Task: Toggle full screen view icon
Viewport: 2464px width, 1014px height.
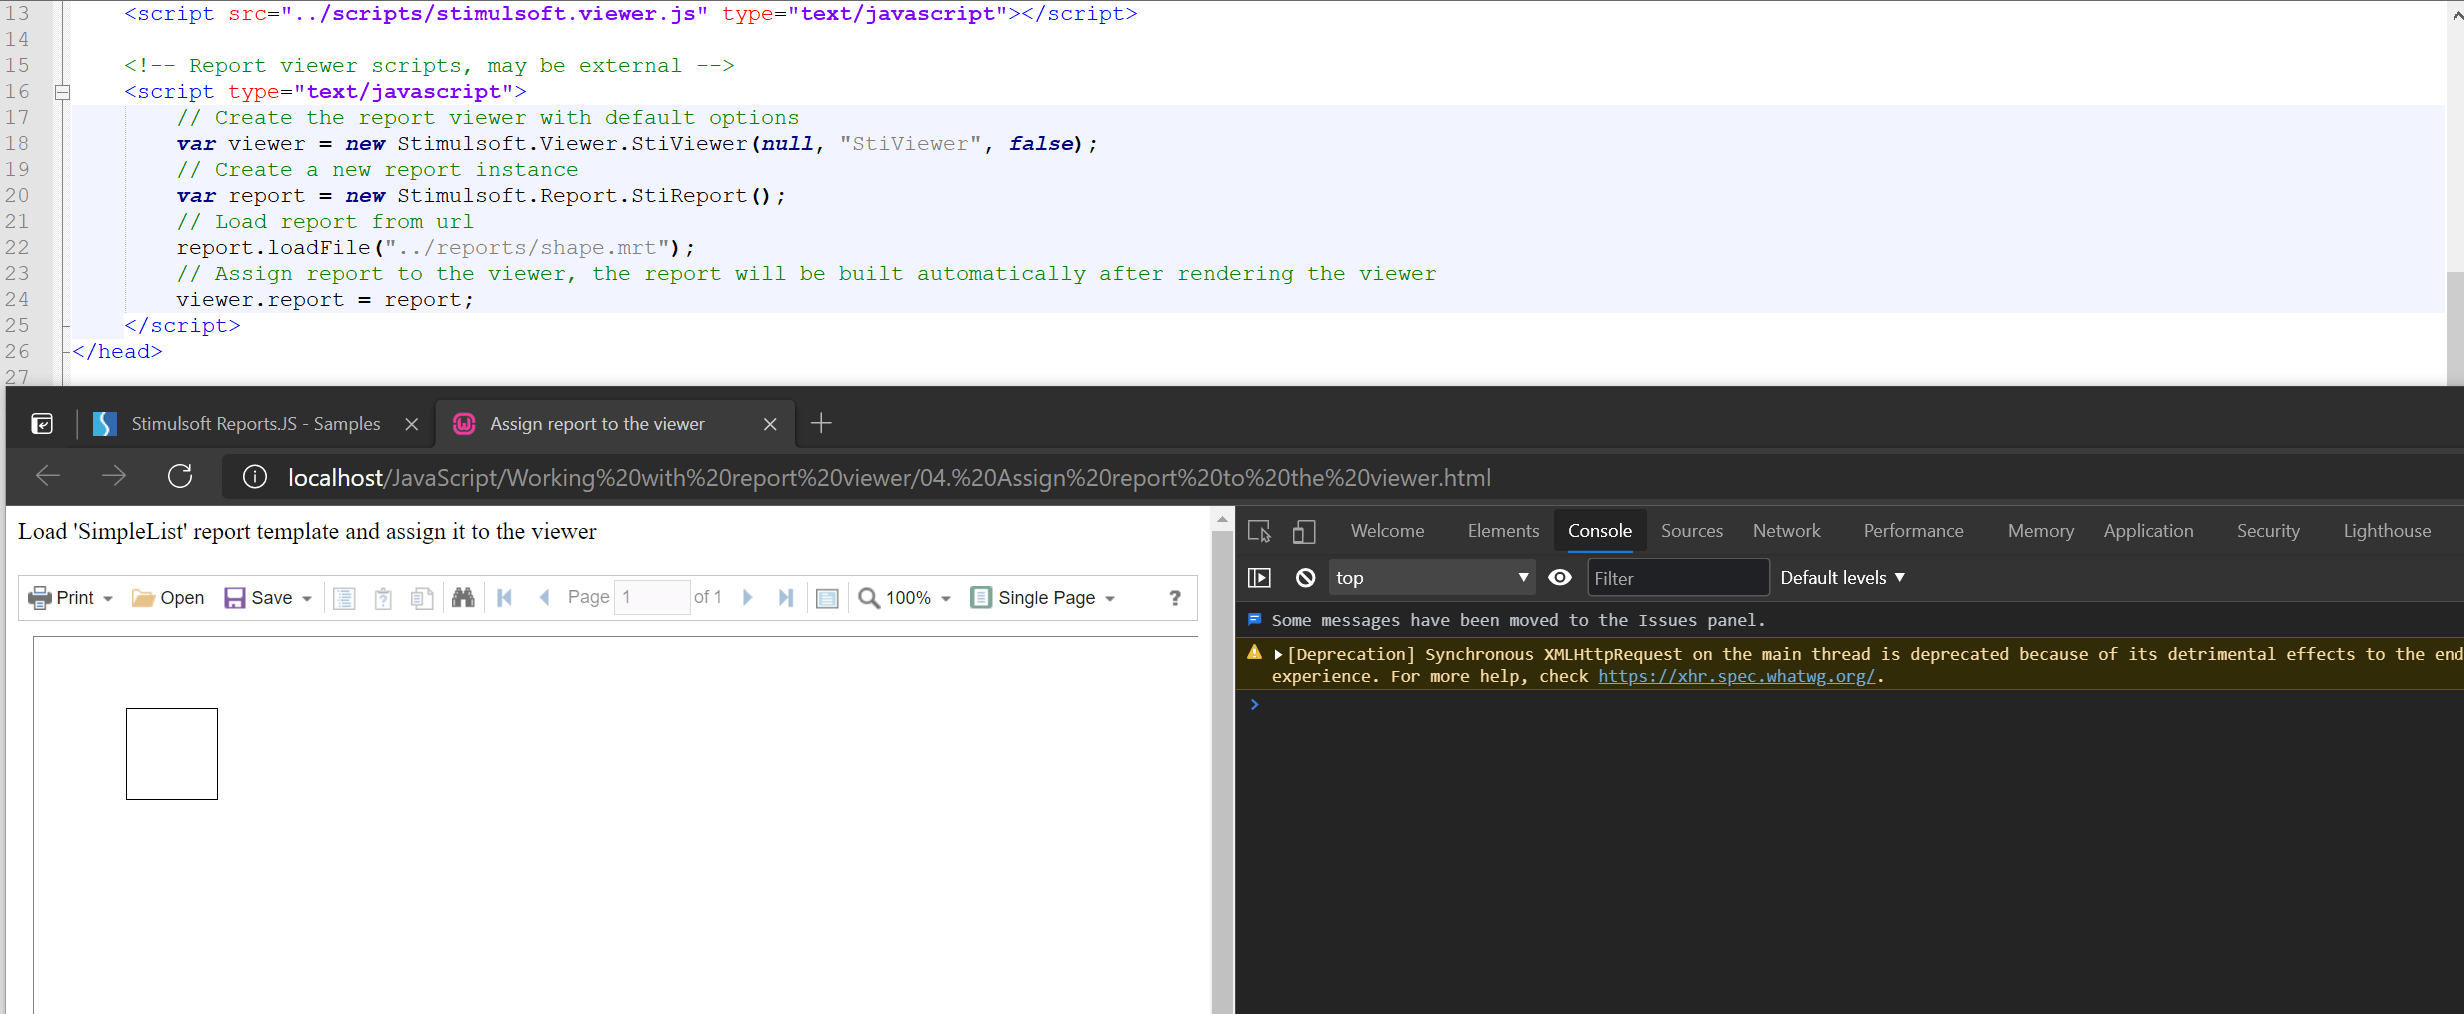Action: [x=827, y=598]
